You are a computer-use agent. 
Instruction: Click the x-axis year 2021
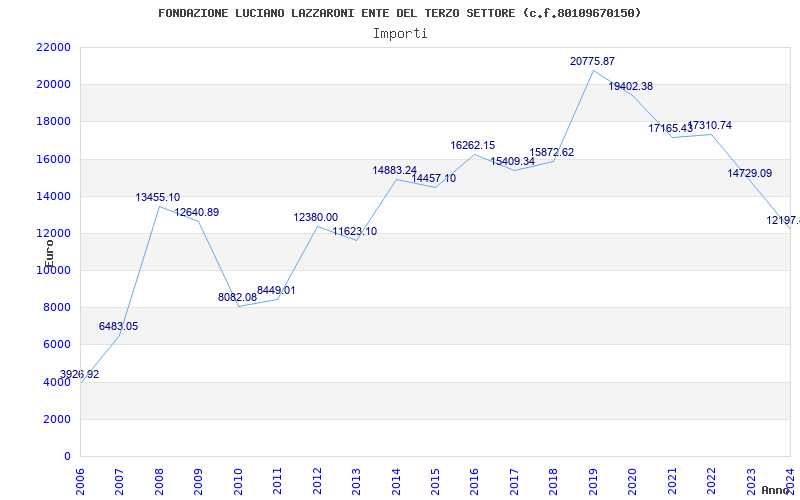[x=672, y=481]
